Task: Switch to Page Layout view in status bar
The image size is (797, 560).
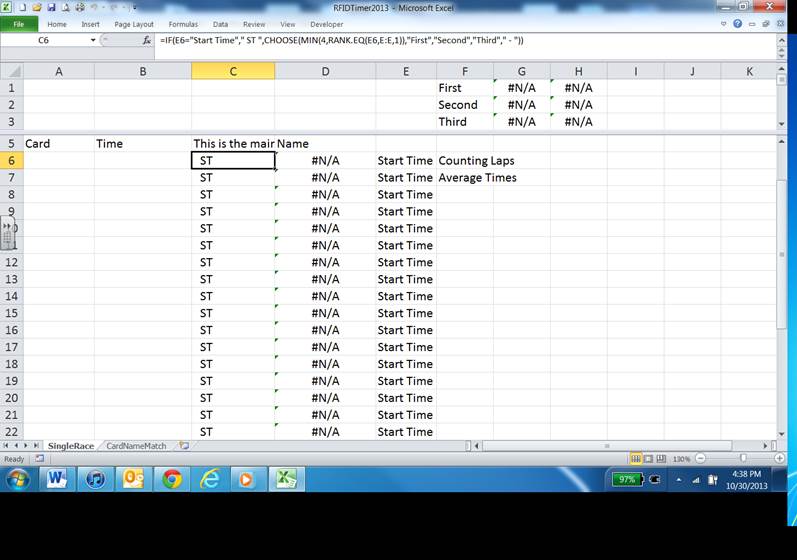Action: pyautogui.click(x=649, y=459)
